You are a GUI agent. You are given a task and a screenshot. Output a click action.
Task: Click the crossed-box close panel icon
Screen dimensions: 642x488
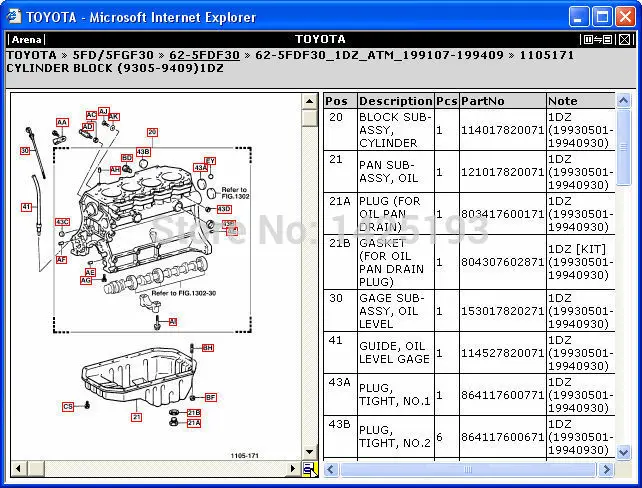(x=624, y=40)
